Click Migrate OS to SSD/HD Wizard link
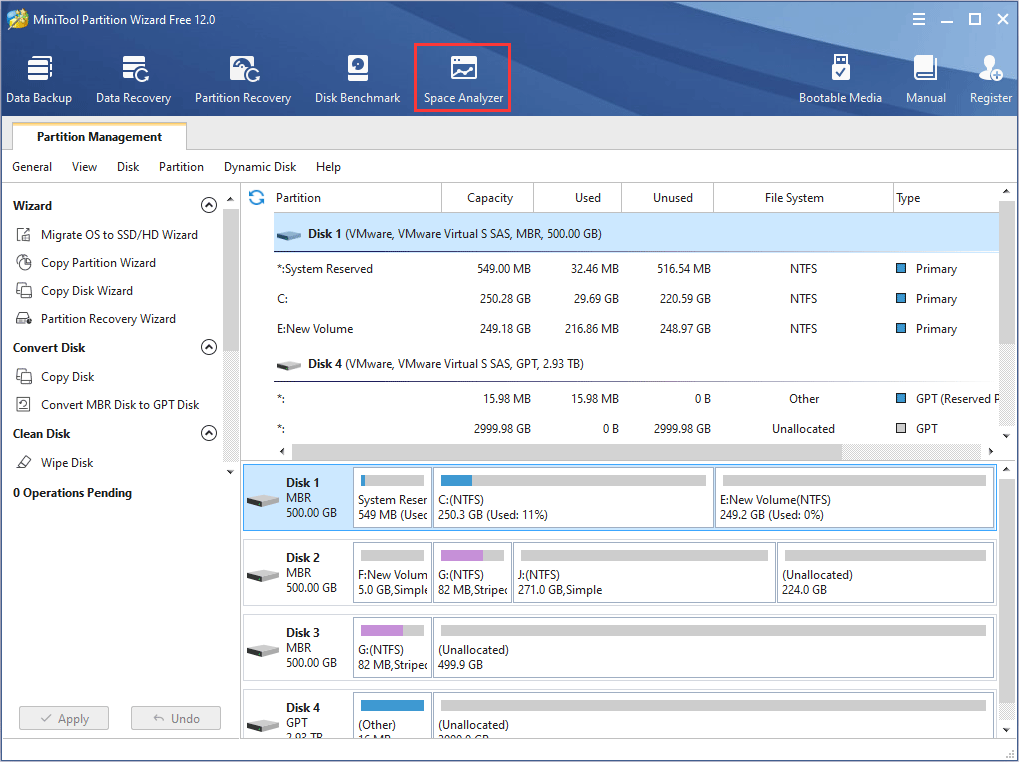The width and height of the screenshot is (1019, 762). [120, 235]
